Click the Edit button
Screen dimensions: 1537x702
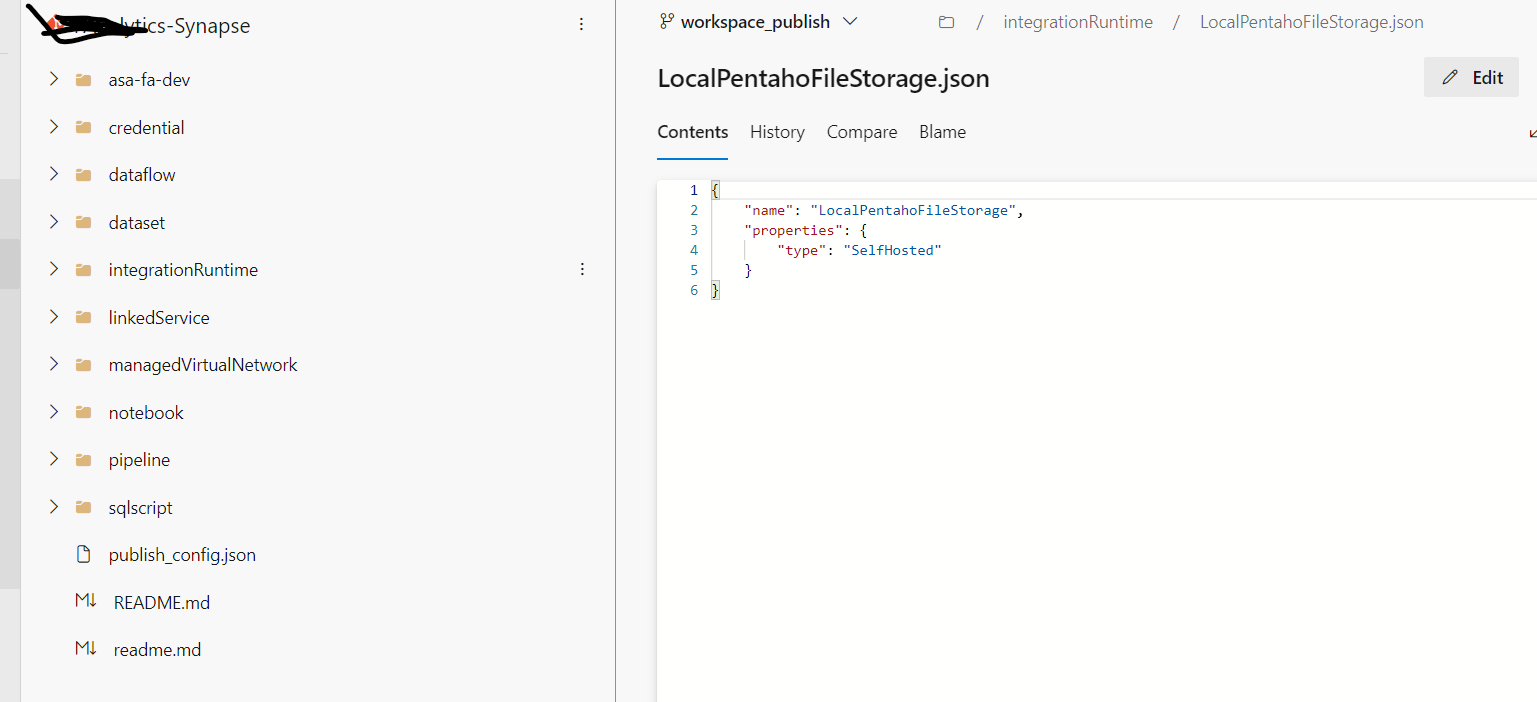[x=1471, y=77]
